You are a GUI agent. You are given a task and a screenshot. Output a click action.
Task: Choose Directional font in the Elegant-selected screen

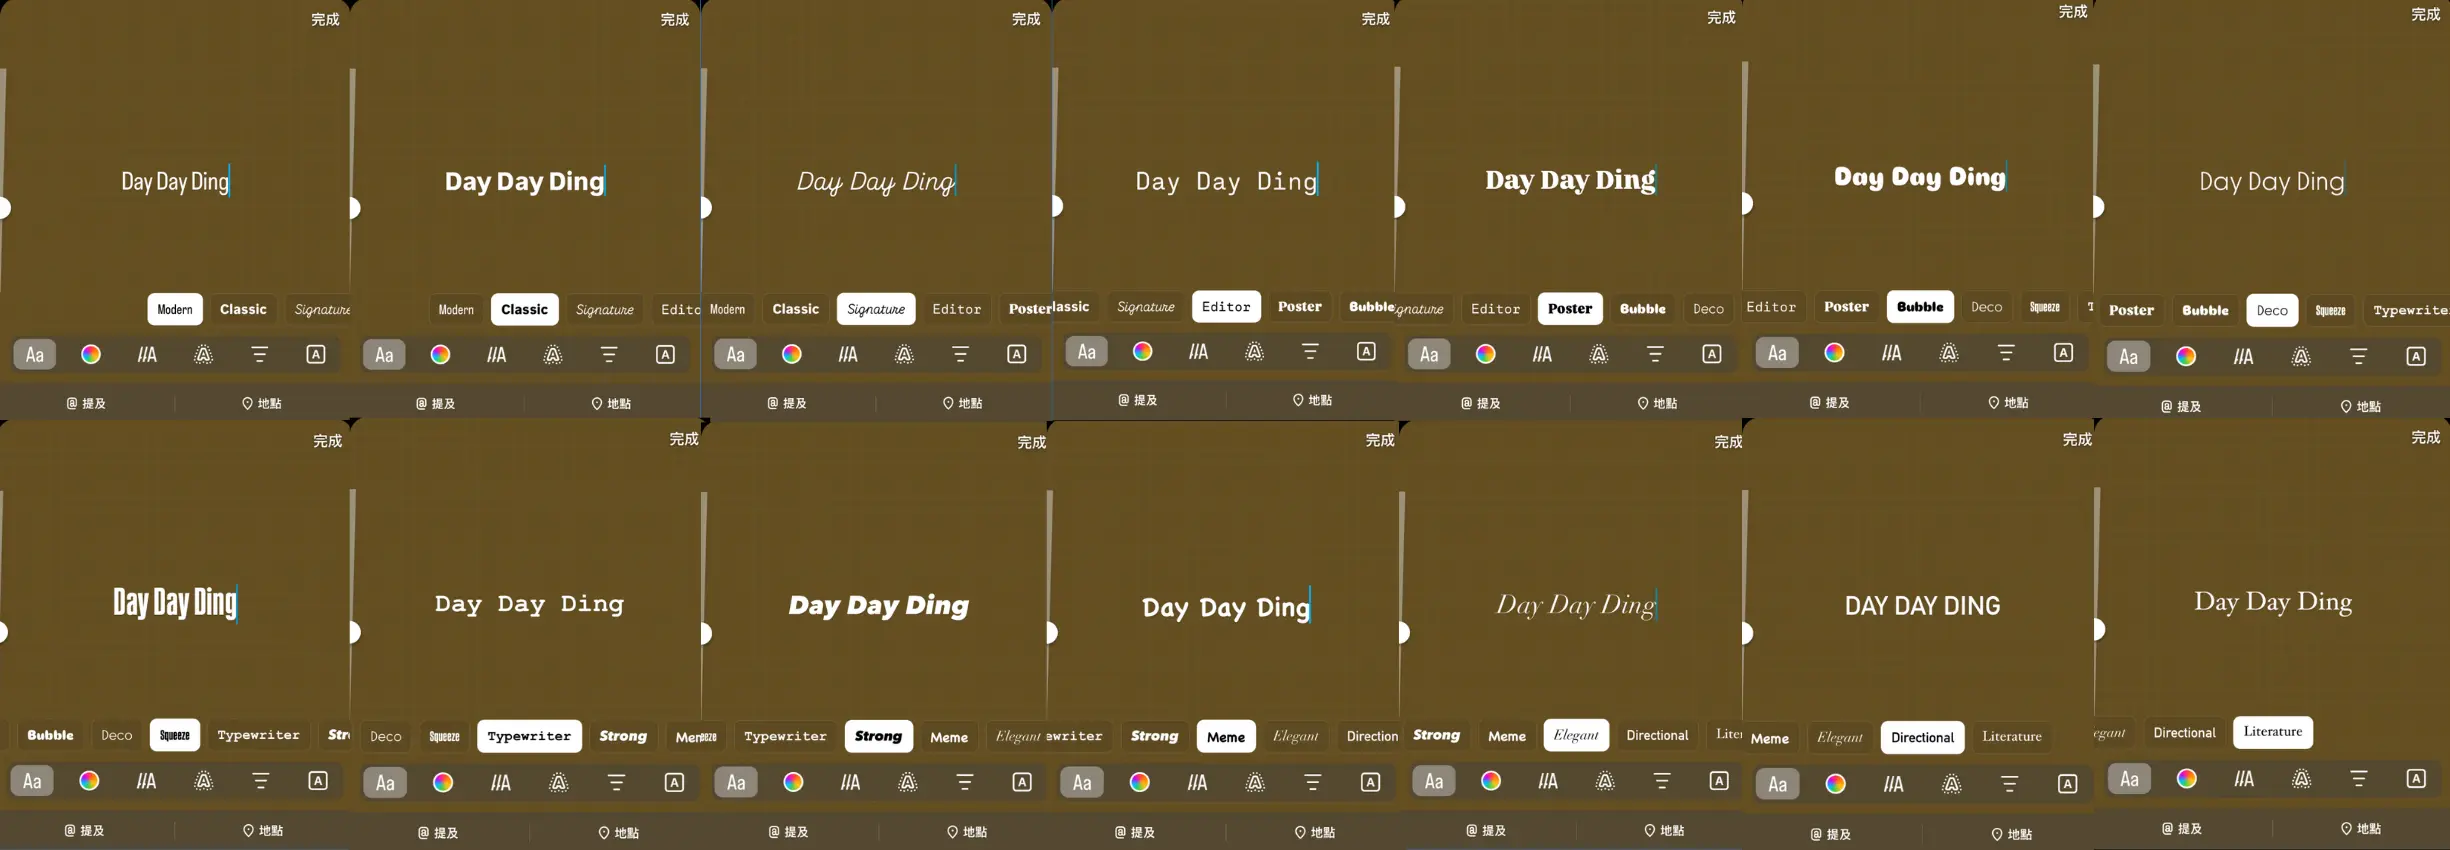(x=1657, y=735)
